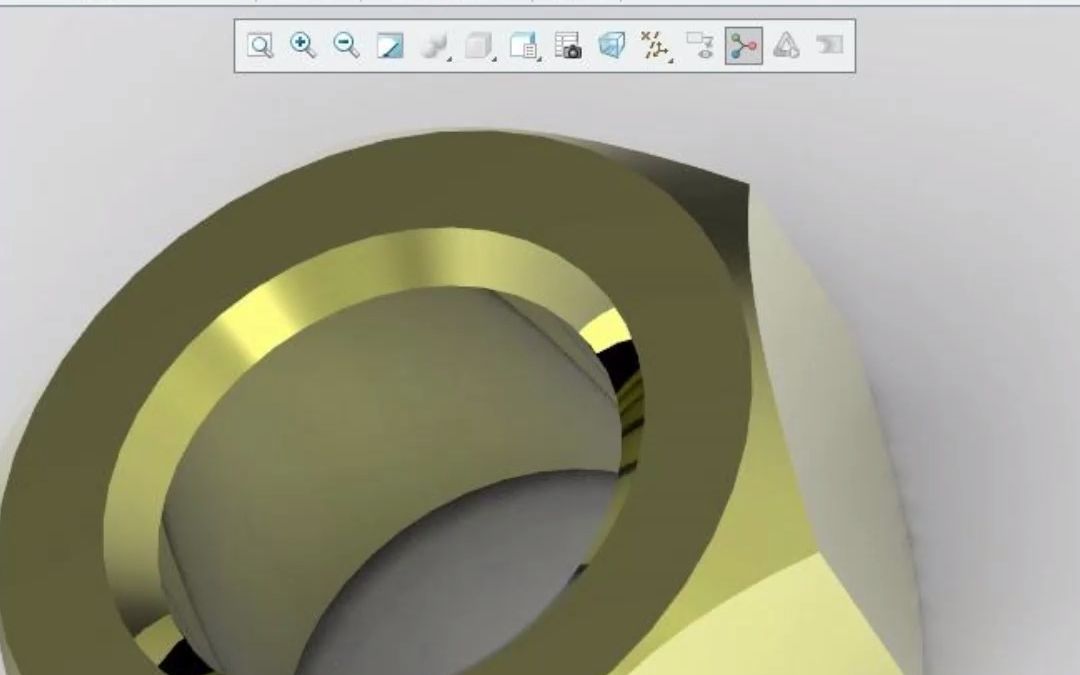Expand the Datum Display Filters dropdown

click(x=655, y=46)
